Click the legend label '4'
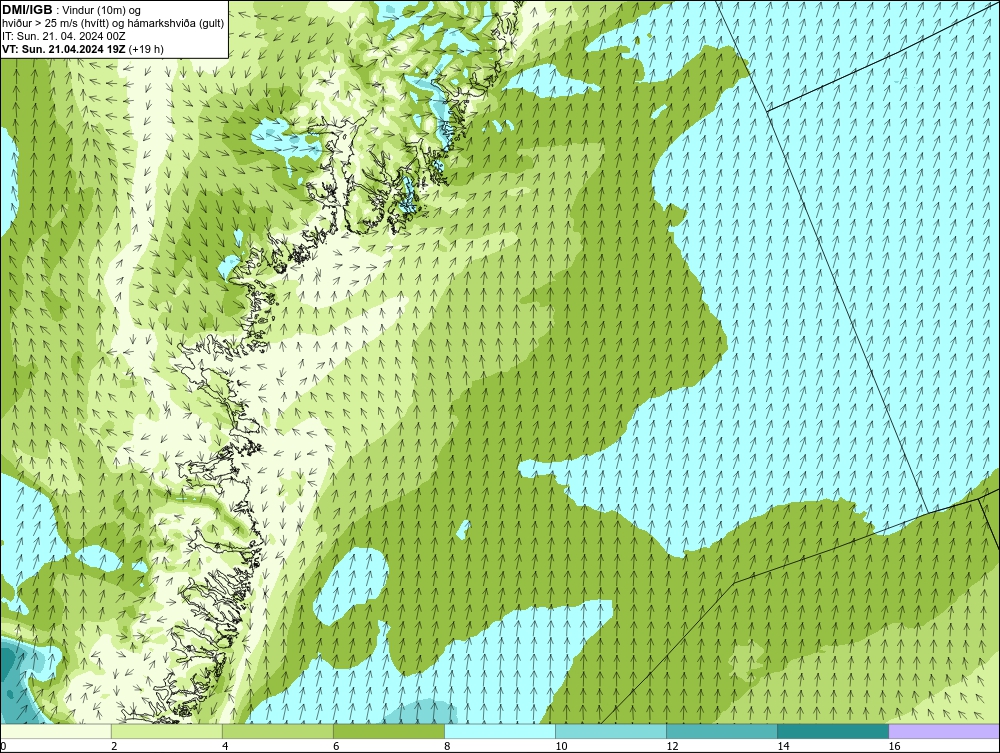This screenshot has height=753, width=1000. [x=225, y=746]
